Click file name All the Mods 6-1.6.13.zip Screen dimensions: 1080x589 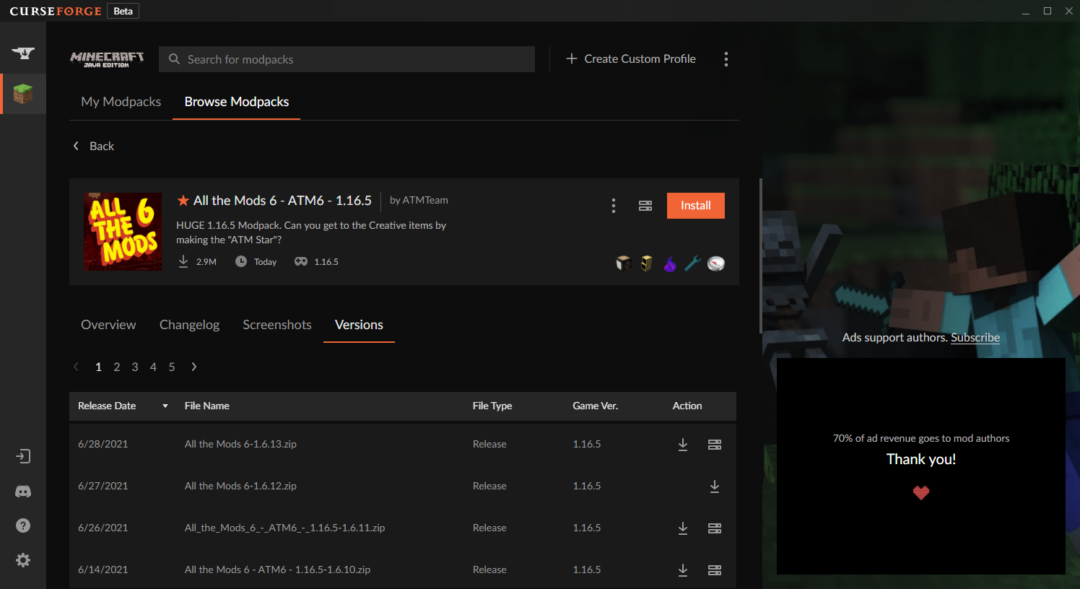click(x=240, y=444)
